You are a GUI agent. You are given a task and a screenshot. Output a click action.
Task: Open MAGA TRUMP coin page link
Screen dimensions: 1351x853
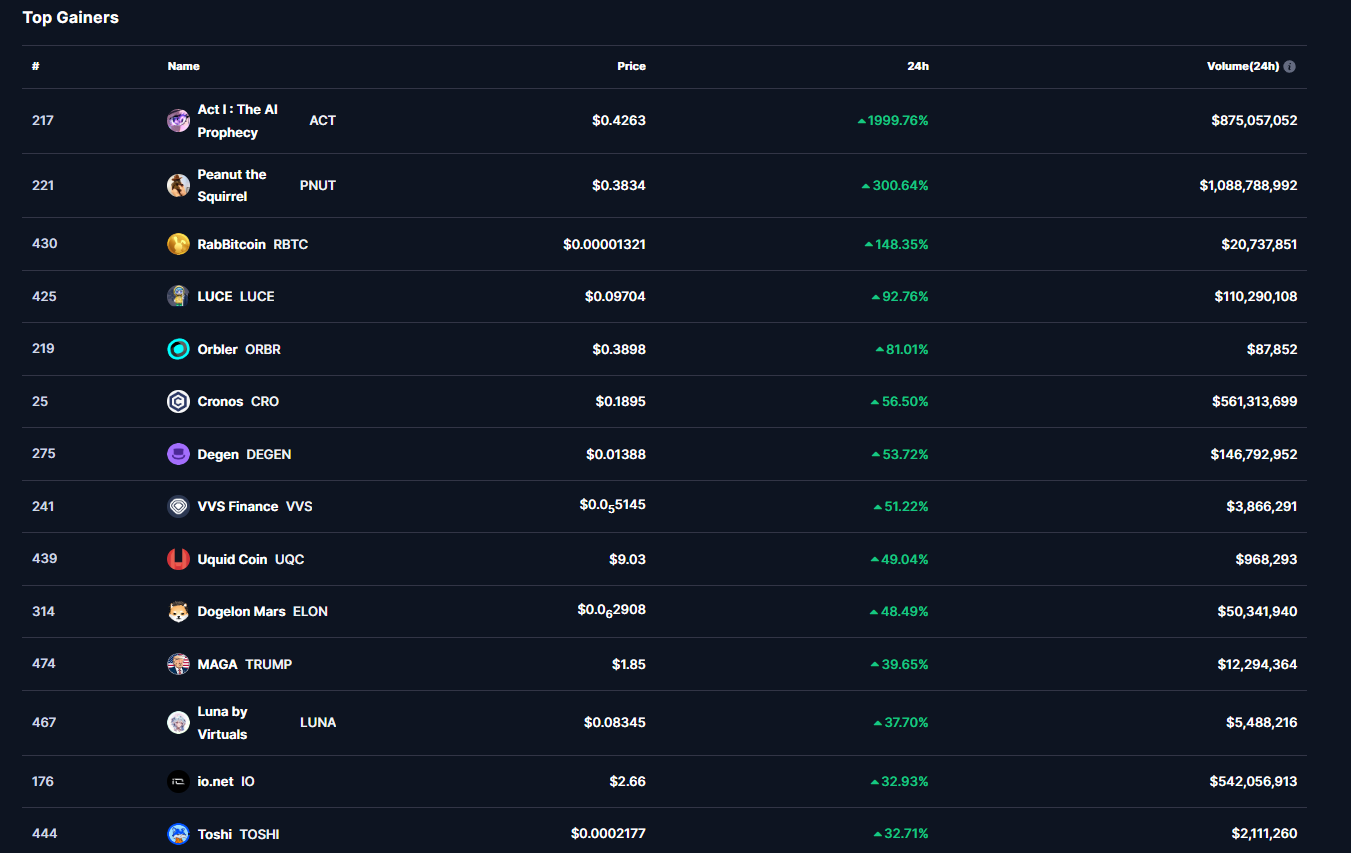(220, 664)
